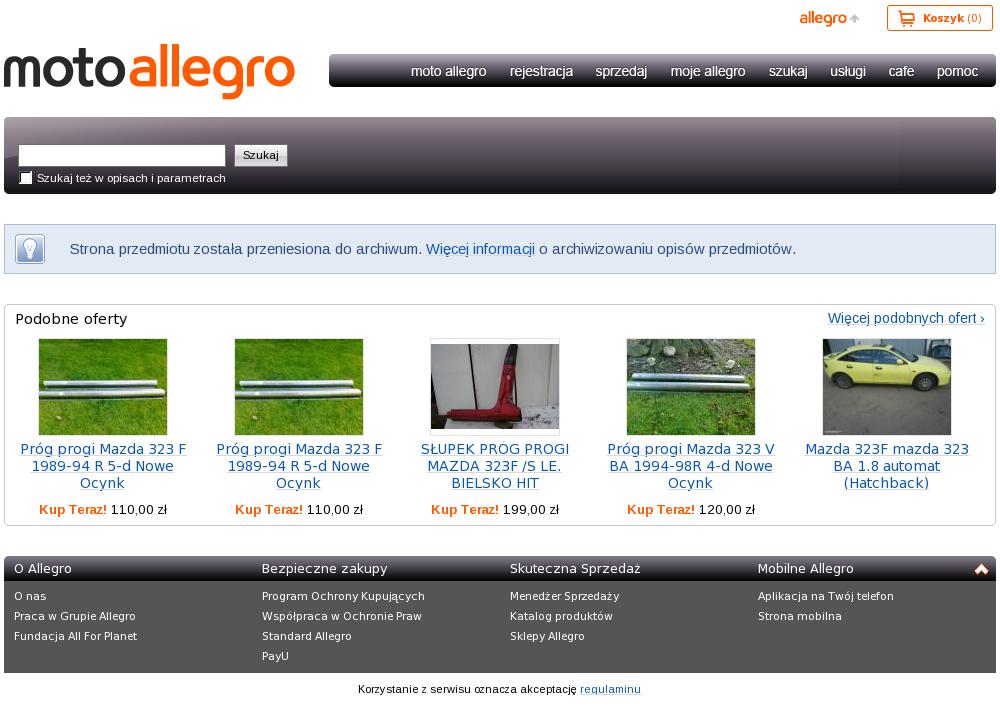Click the Szukaj search button

[261, 155]
